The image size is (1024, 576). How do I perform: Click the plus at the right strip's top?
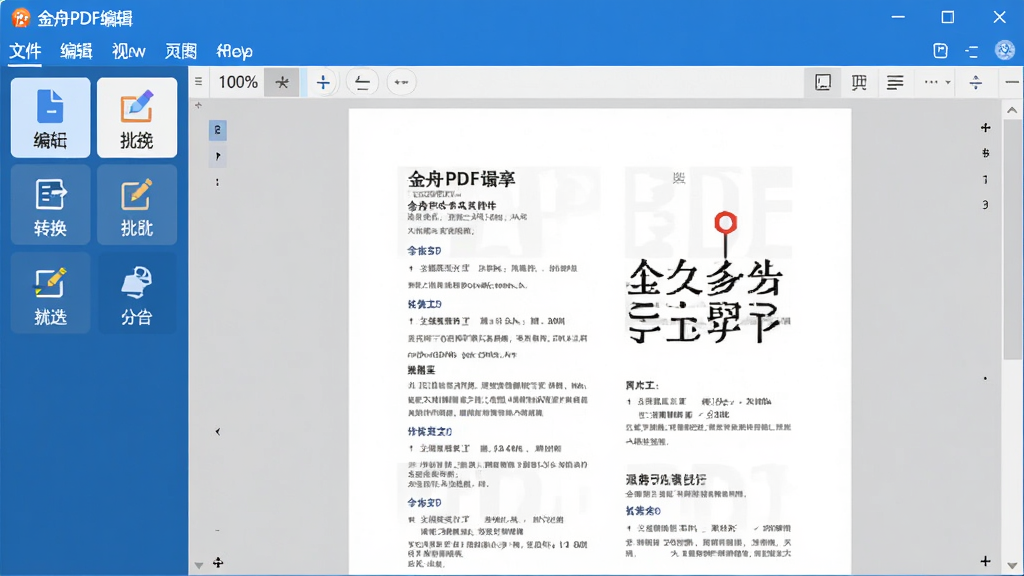(x=985, y=127)
